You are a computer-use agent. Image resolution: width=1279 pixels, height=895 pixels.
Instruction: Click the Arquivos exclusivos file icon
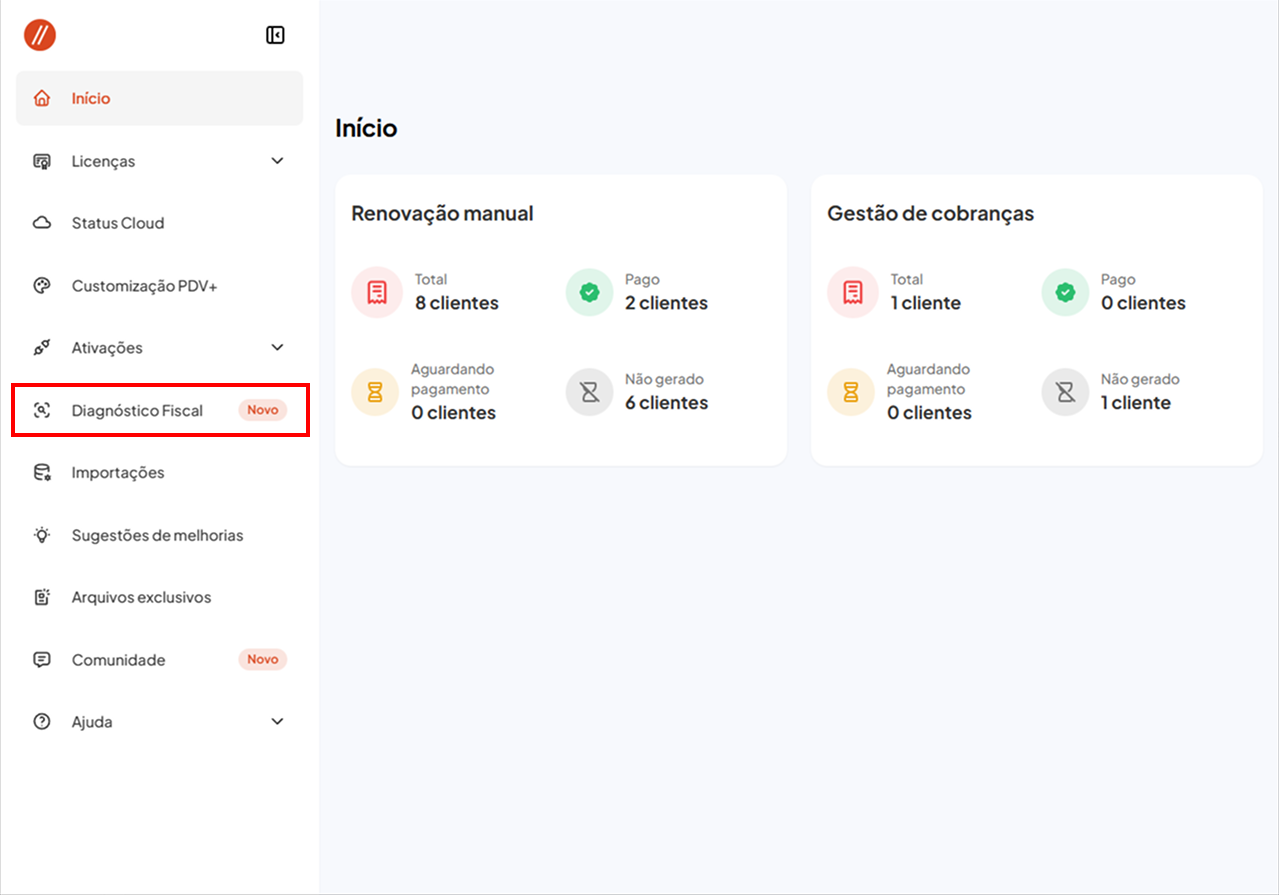tap(42, 598)
